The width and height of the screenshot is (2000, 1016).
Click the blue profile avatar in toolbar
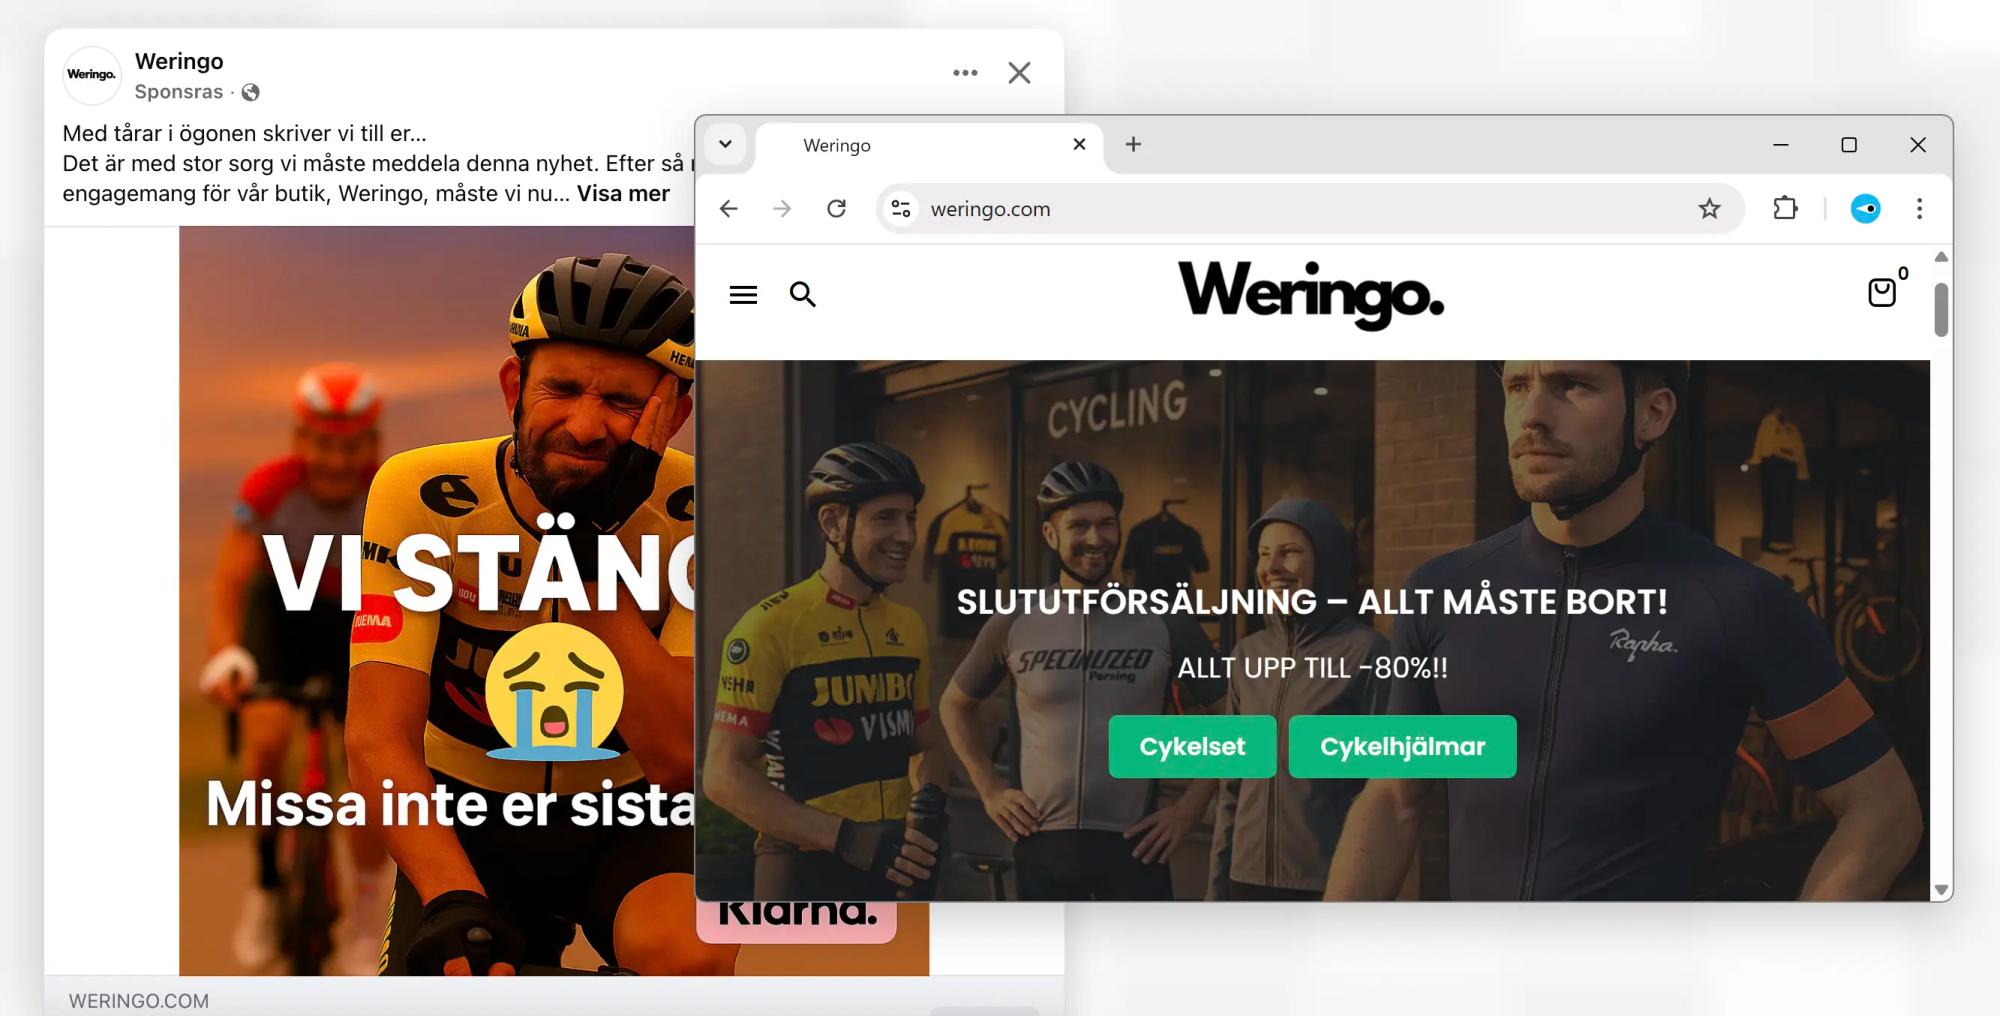point(1865,208)
